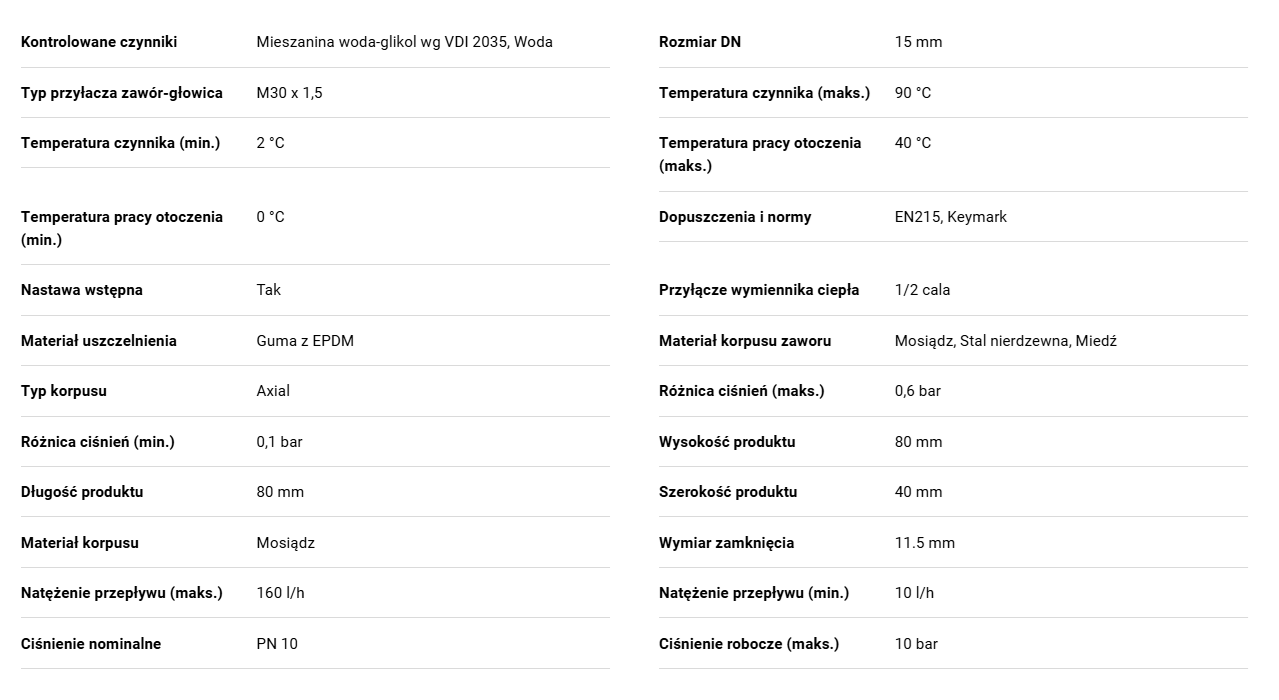
Task: Click the Nastawa wstępna label
Action: pos(82,290)
